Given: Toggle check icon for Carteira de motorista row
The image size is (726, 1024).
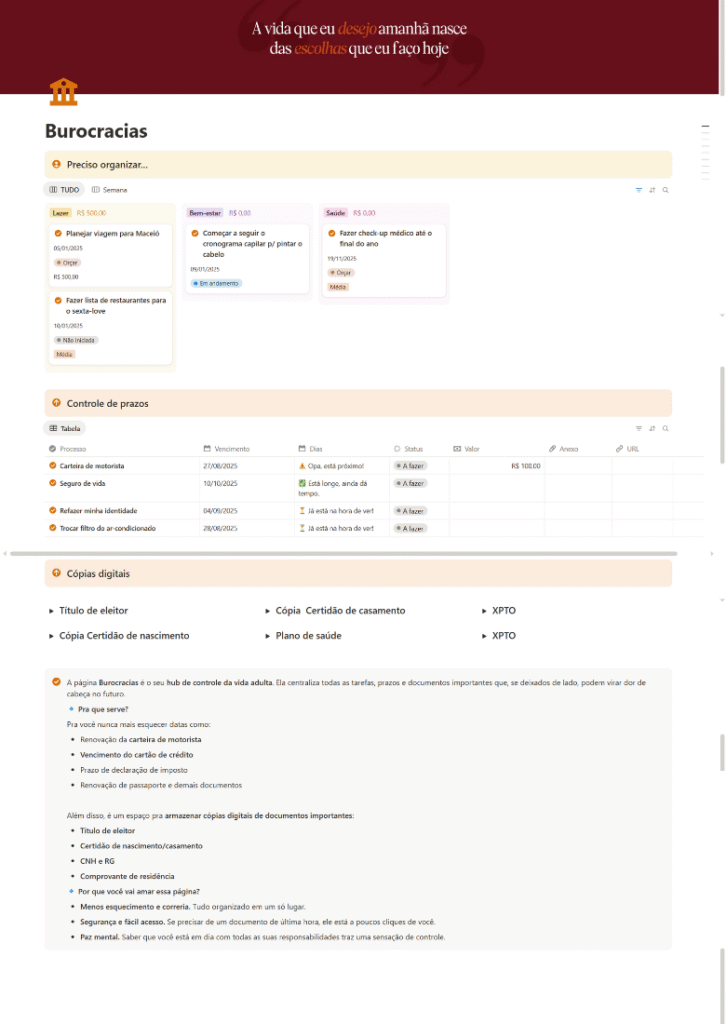Looking at the screenshot, I should [52, 466].
